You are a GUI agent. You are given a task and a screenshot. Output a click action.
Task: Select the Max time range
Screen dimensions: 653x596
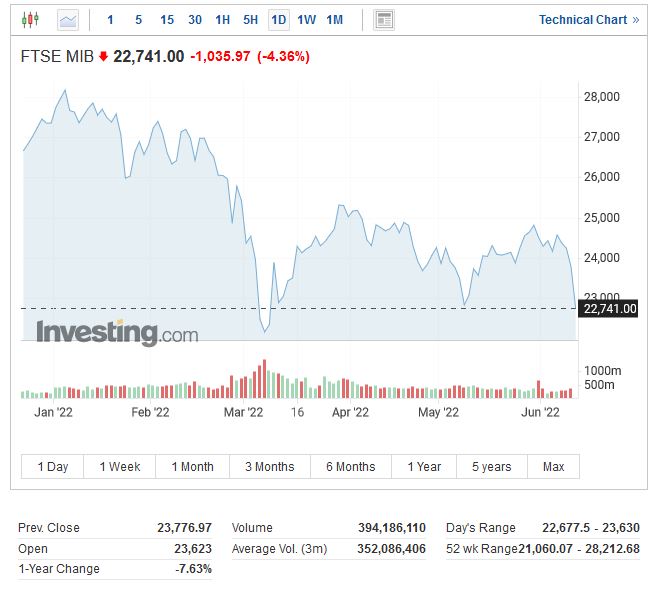click(x=553, y=466)
